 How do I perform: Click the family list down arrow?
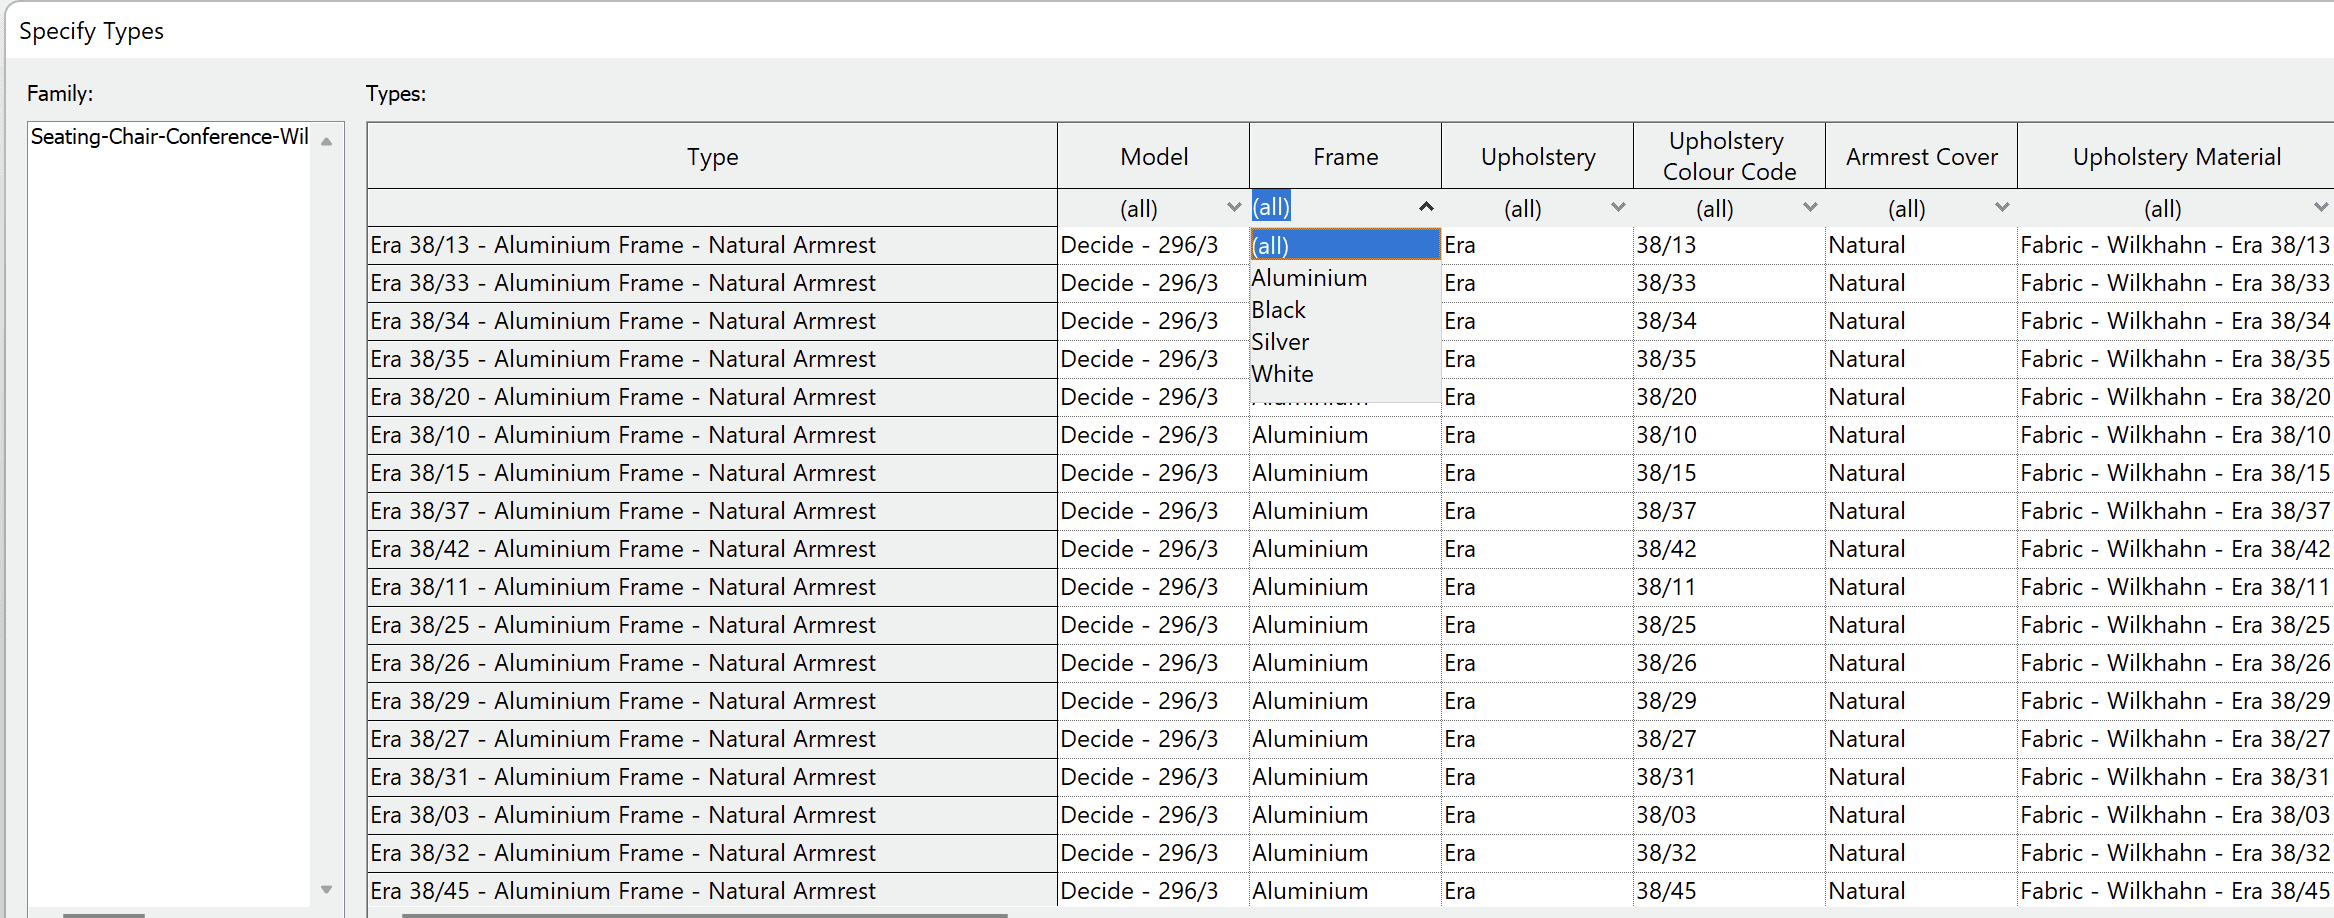click(326, 888)
